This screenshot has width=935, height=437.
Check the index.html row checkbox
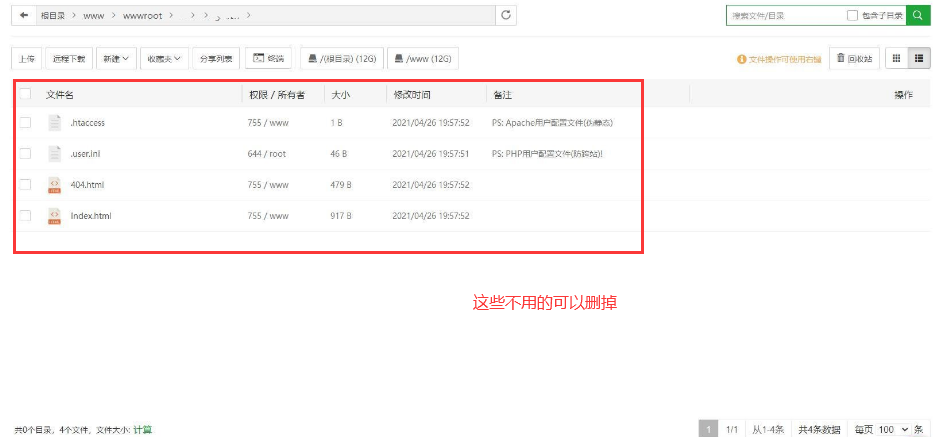(x=25, y=215)
